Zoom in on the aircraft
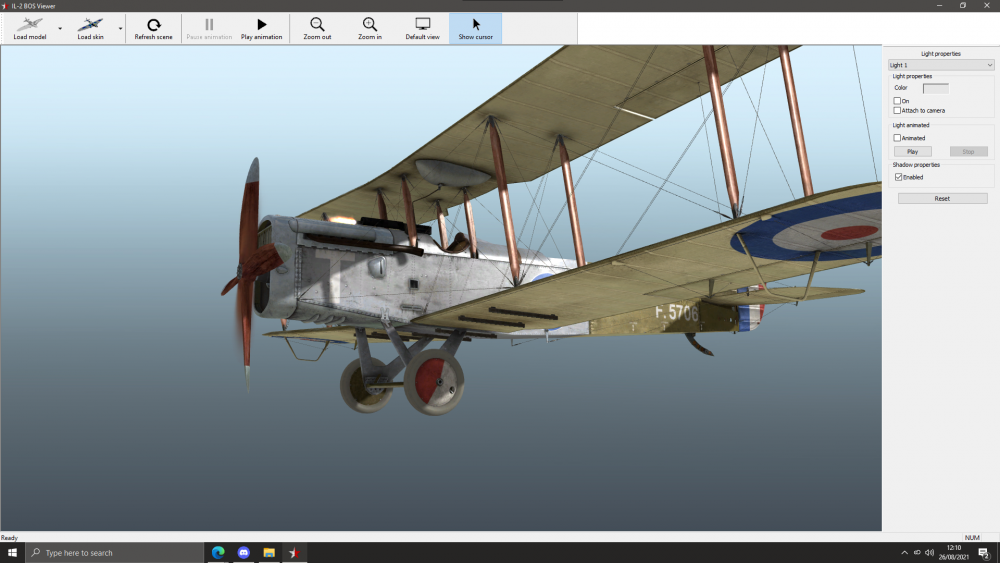The height and width of the screenshot is (563, 1000). pyautogui.click(x=370, y=25)
